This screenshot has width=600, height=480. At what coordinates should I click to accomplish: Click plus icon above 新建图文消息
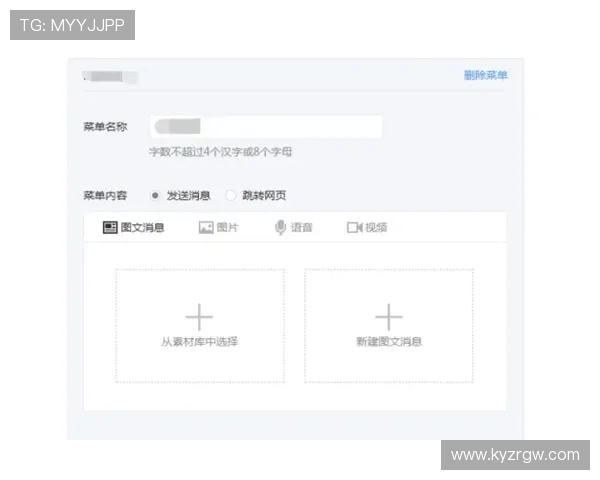tap(389, 317)
